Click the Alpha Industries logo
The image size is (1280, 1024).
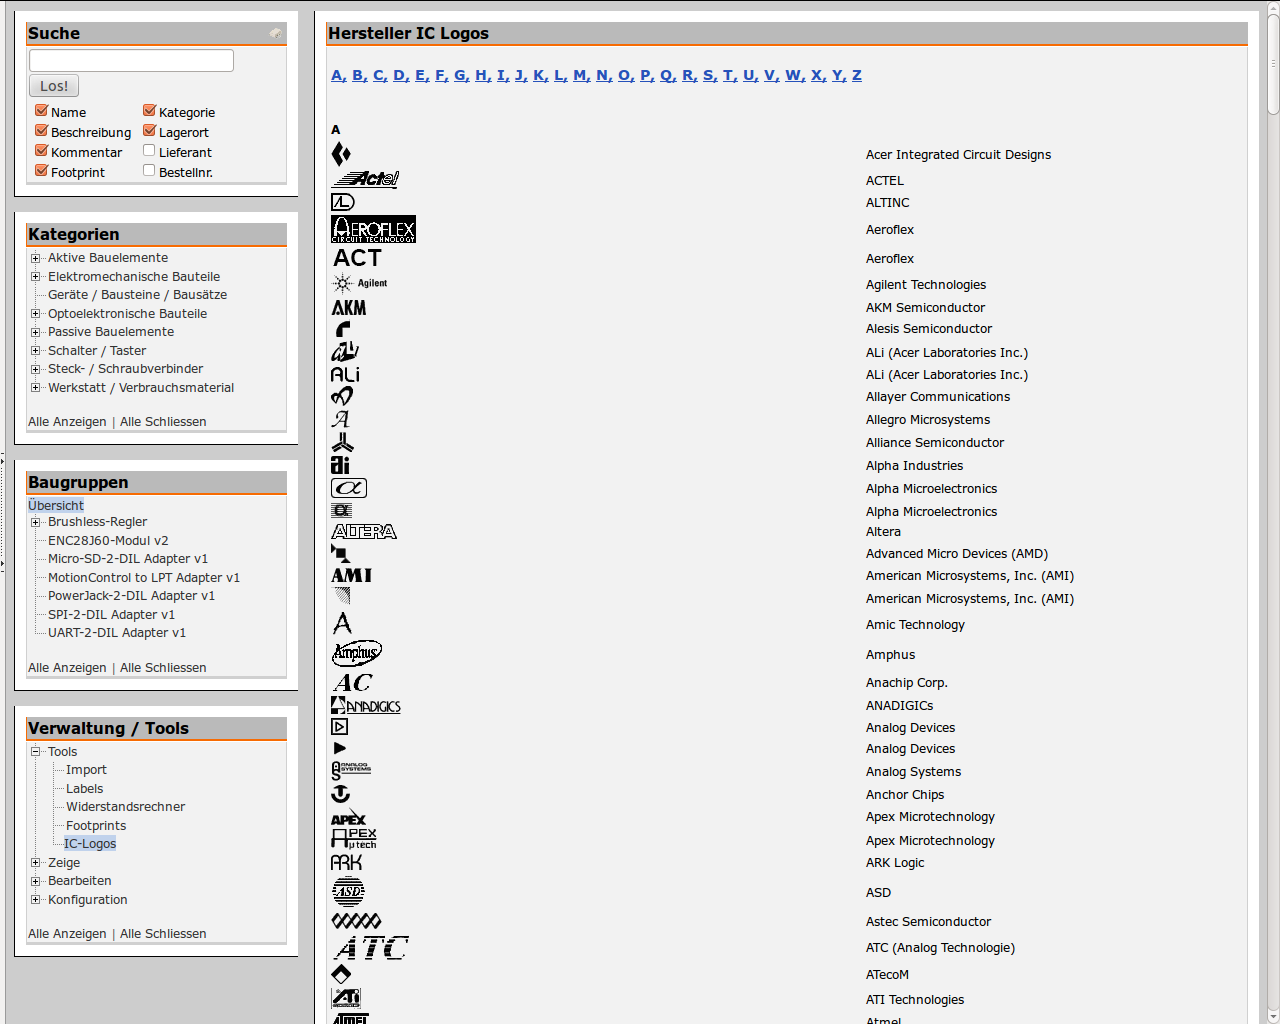point(340,465)
